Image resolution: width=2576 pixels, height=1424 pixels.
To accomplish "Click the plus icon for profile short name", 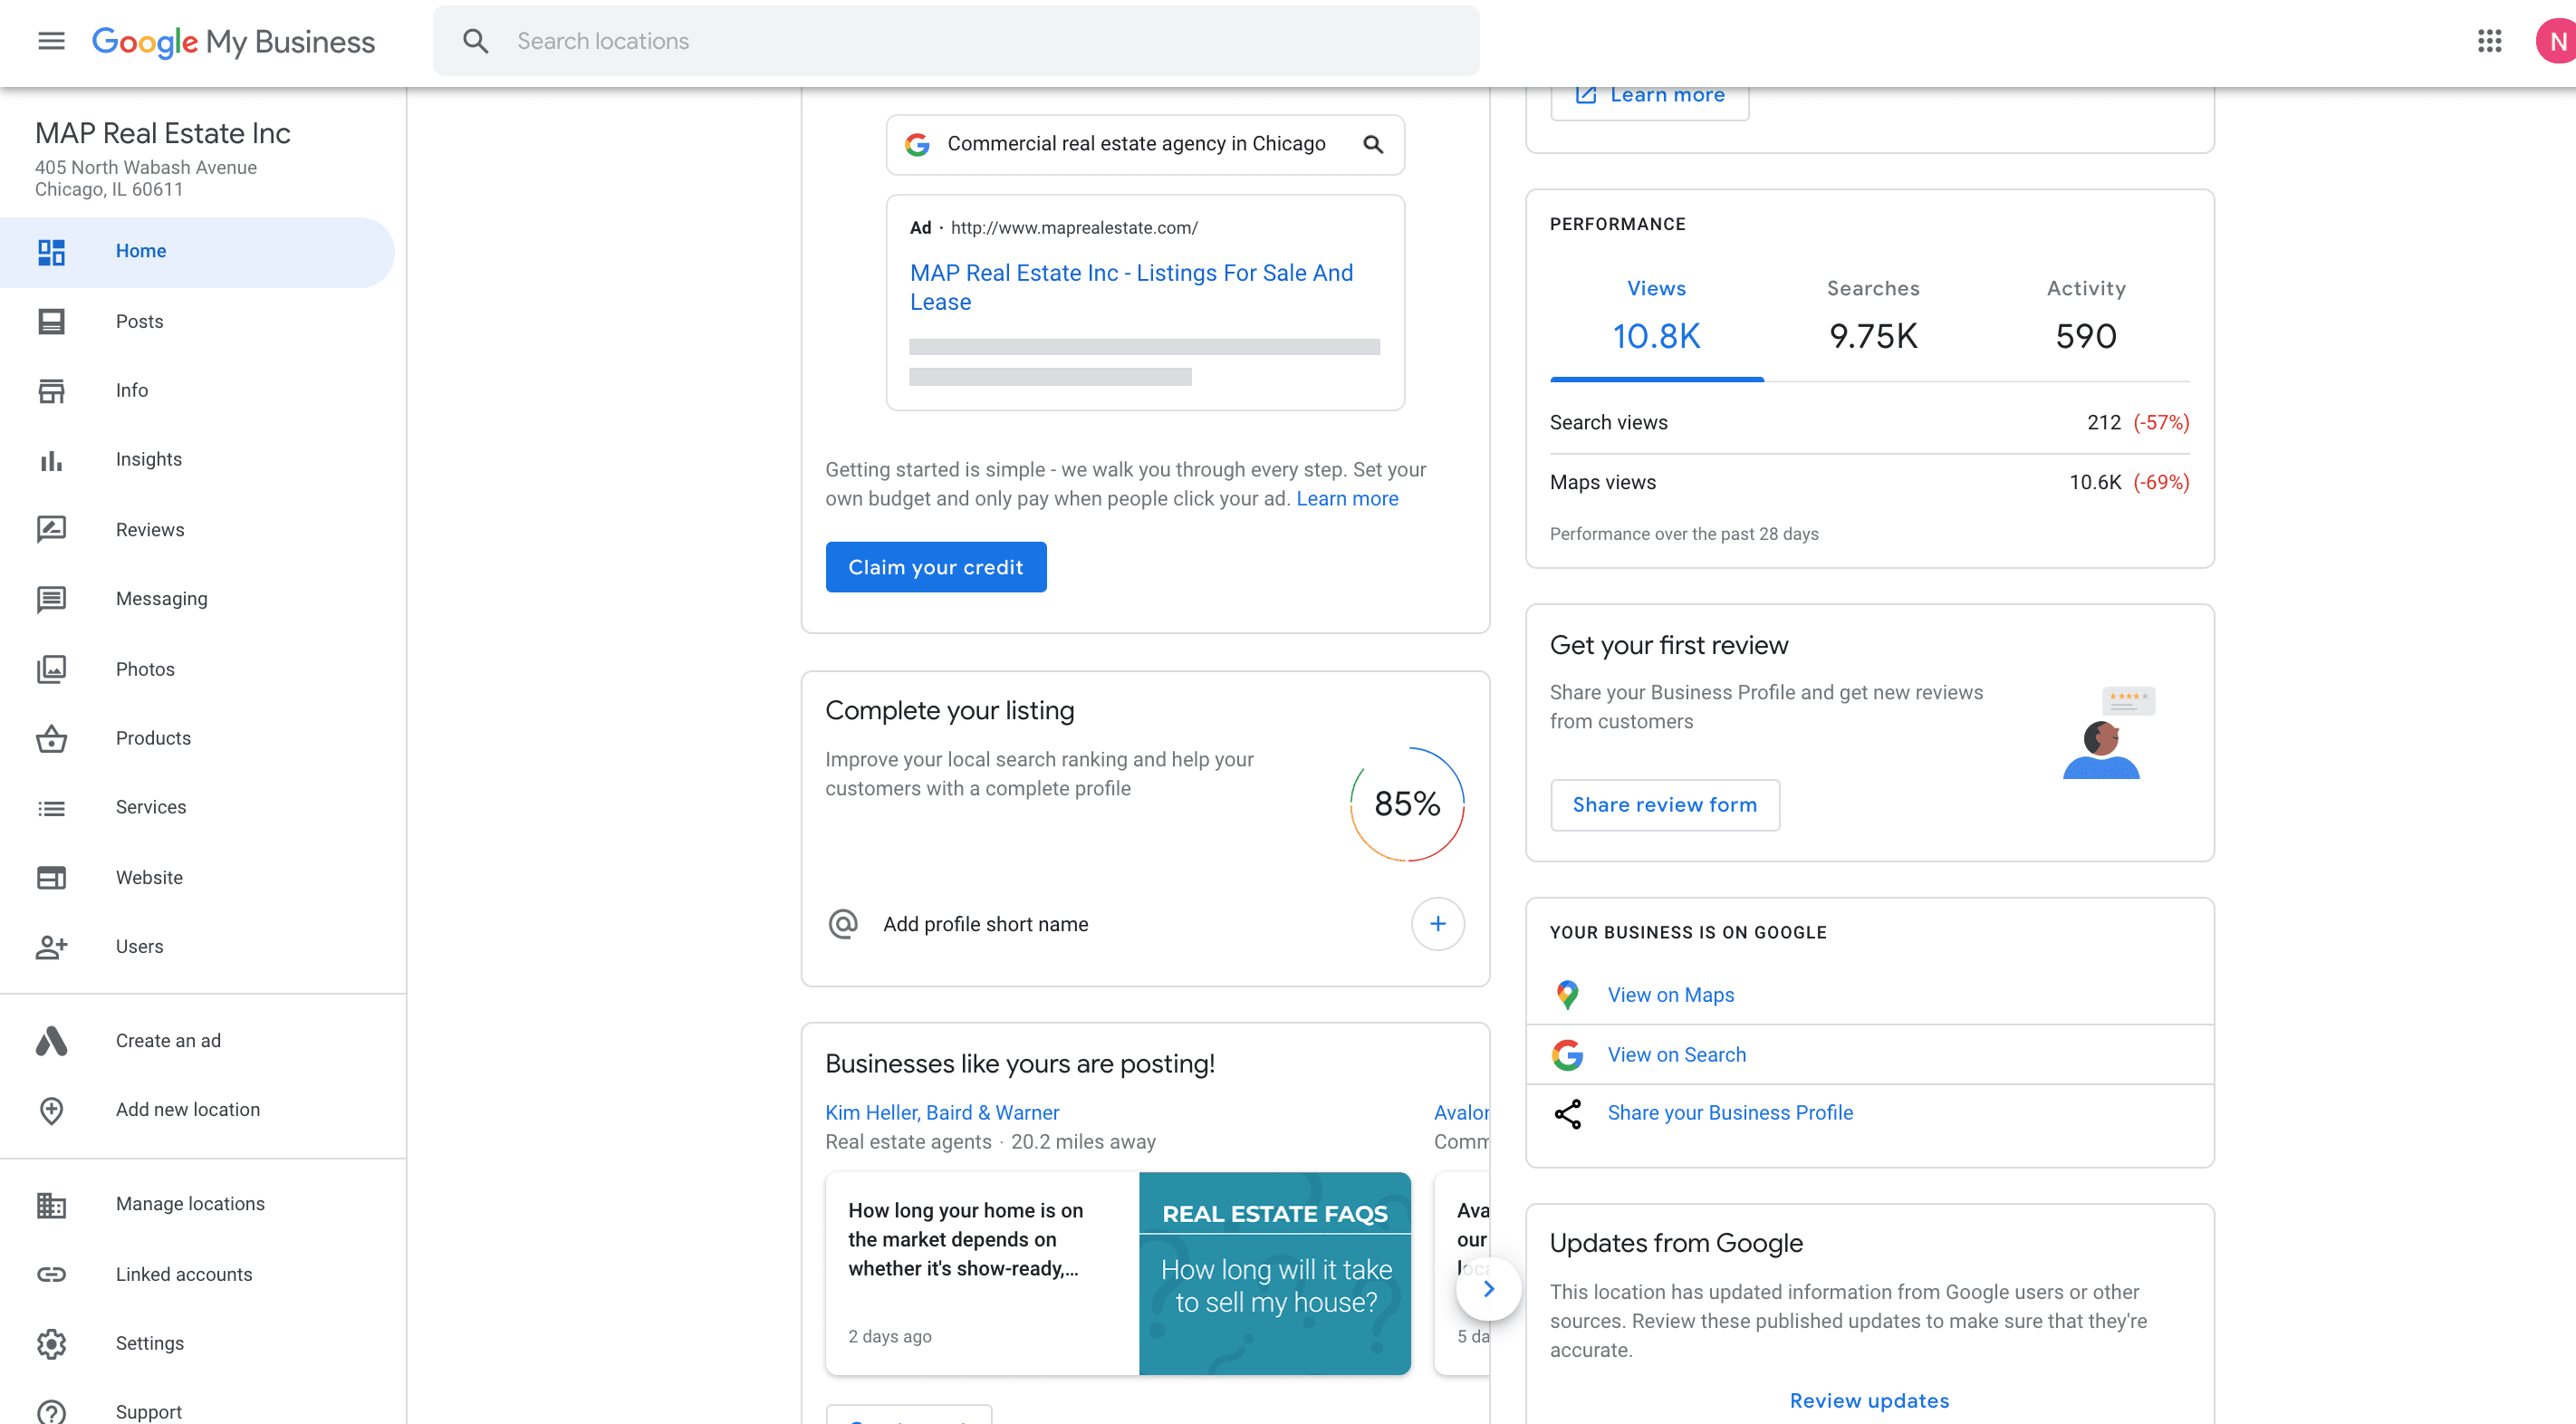I will click(1437, 924).
